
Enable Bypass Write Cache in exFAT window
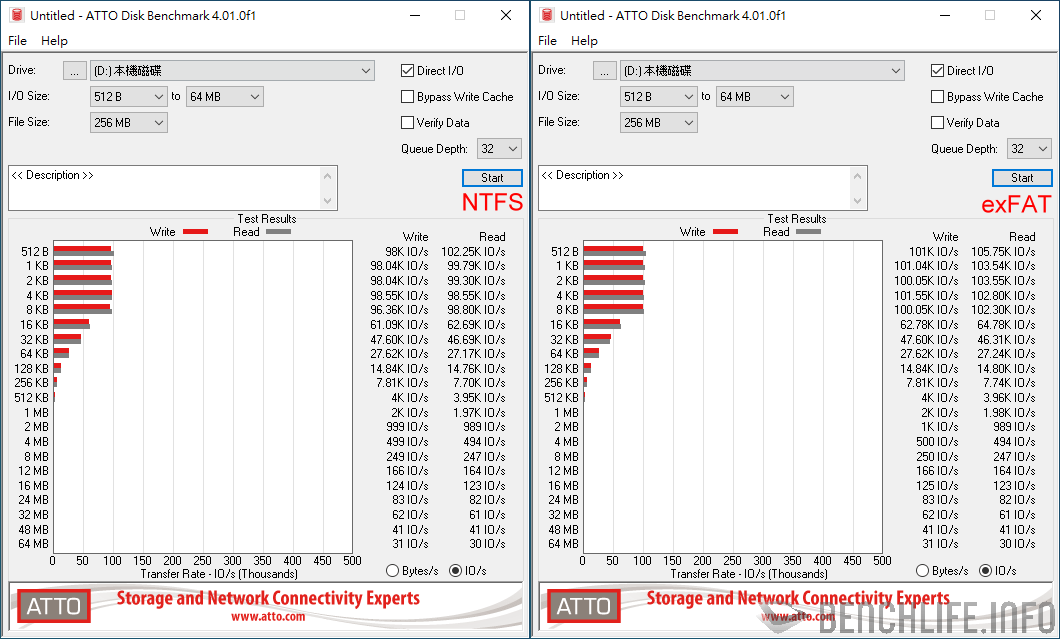(937, 97)
